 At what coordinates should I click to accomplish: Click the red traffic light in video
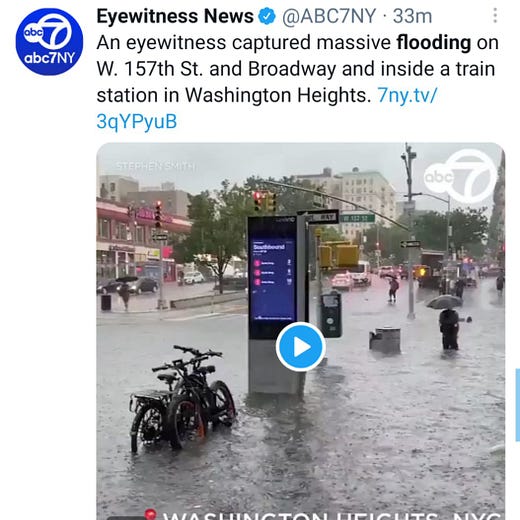click(258, 200)
